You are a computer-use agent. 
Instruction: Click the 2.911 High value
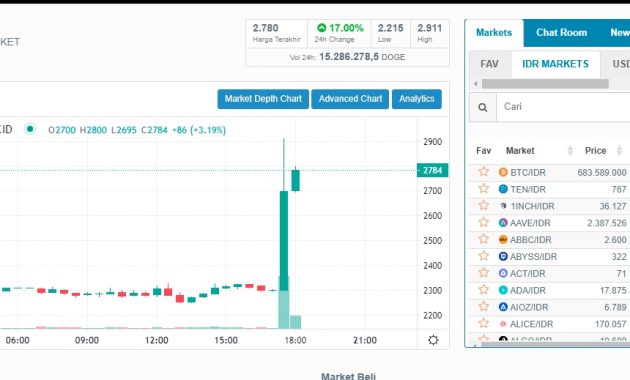(430, 28)
